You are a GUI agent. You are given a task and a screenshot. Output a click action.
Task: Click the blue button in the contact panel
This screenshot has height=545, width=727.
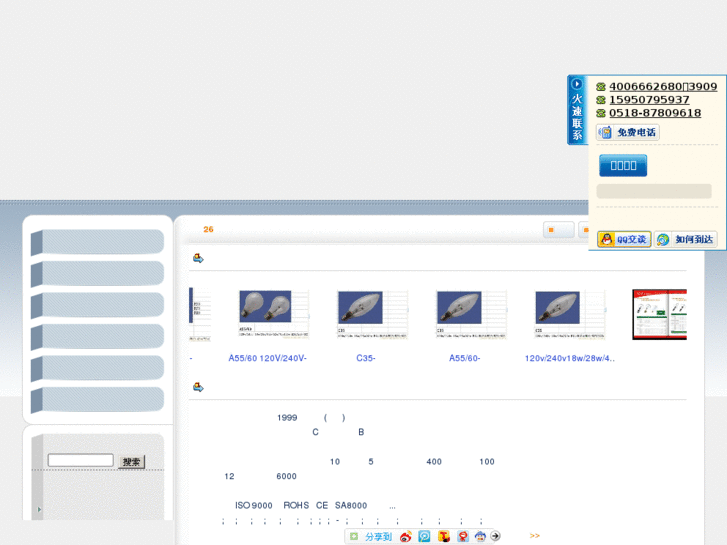pos(623,166)
